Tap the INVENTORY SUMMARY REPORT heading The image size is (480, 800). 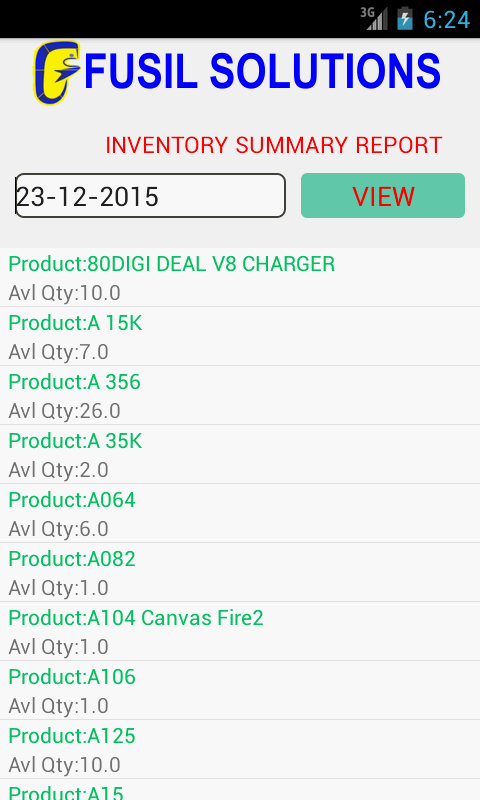pyautogui.click(x=273, y=145)
